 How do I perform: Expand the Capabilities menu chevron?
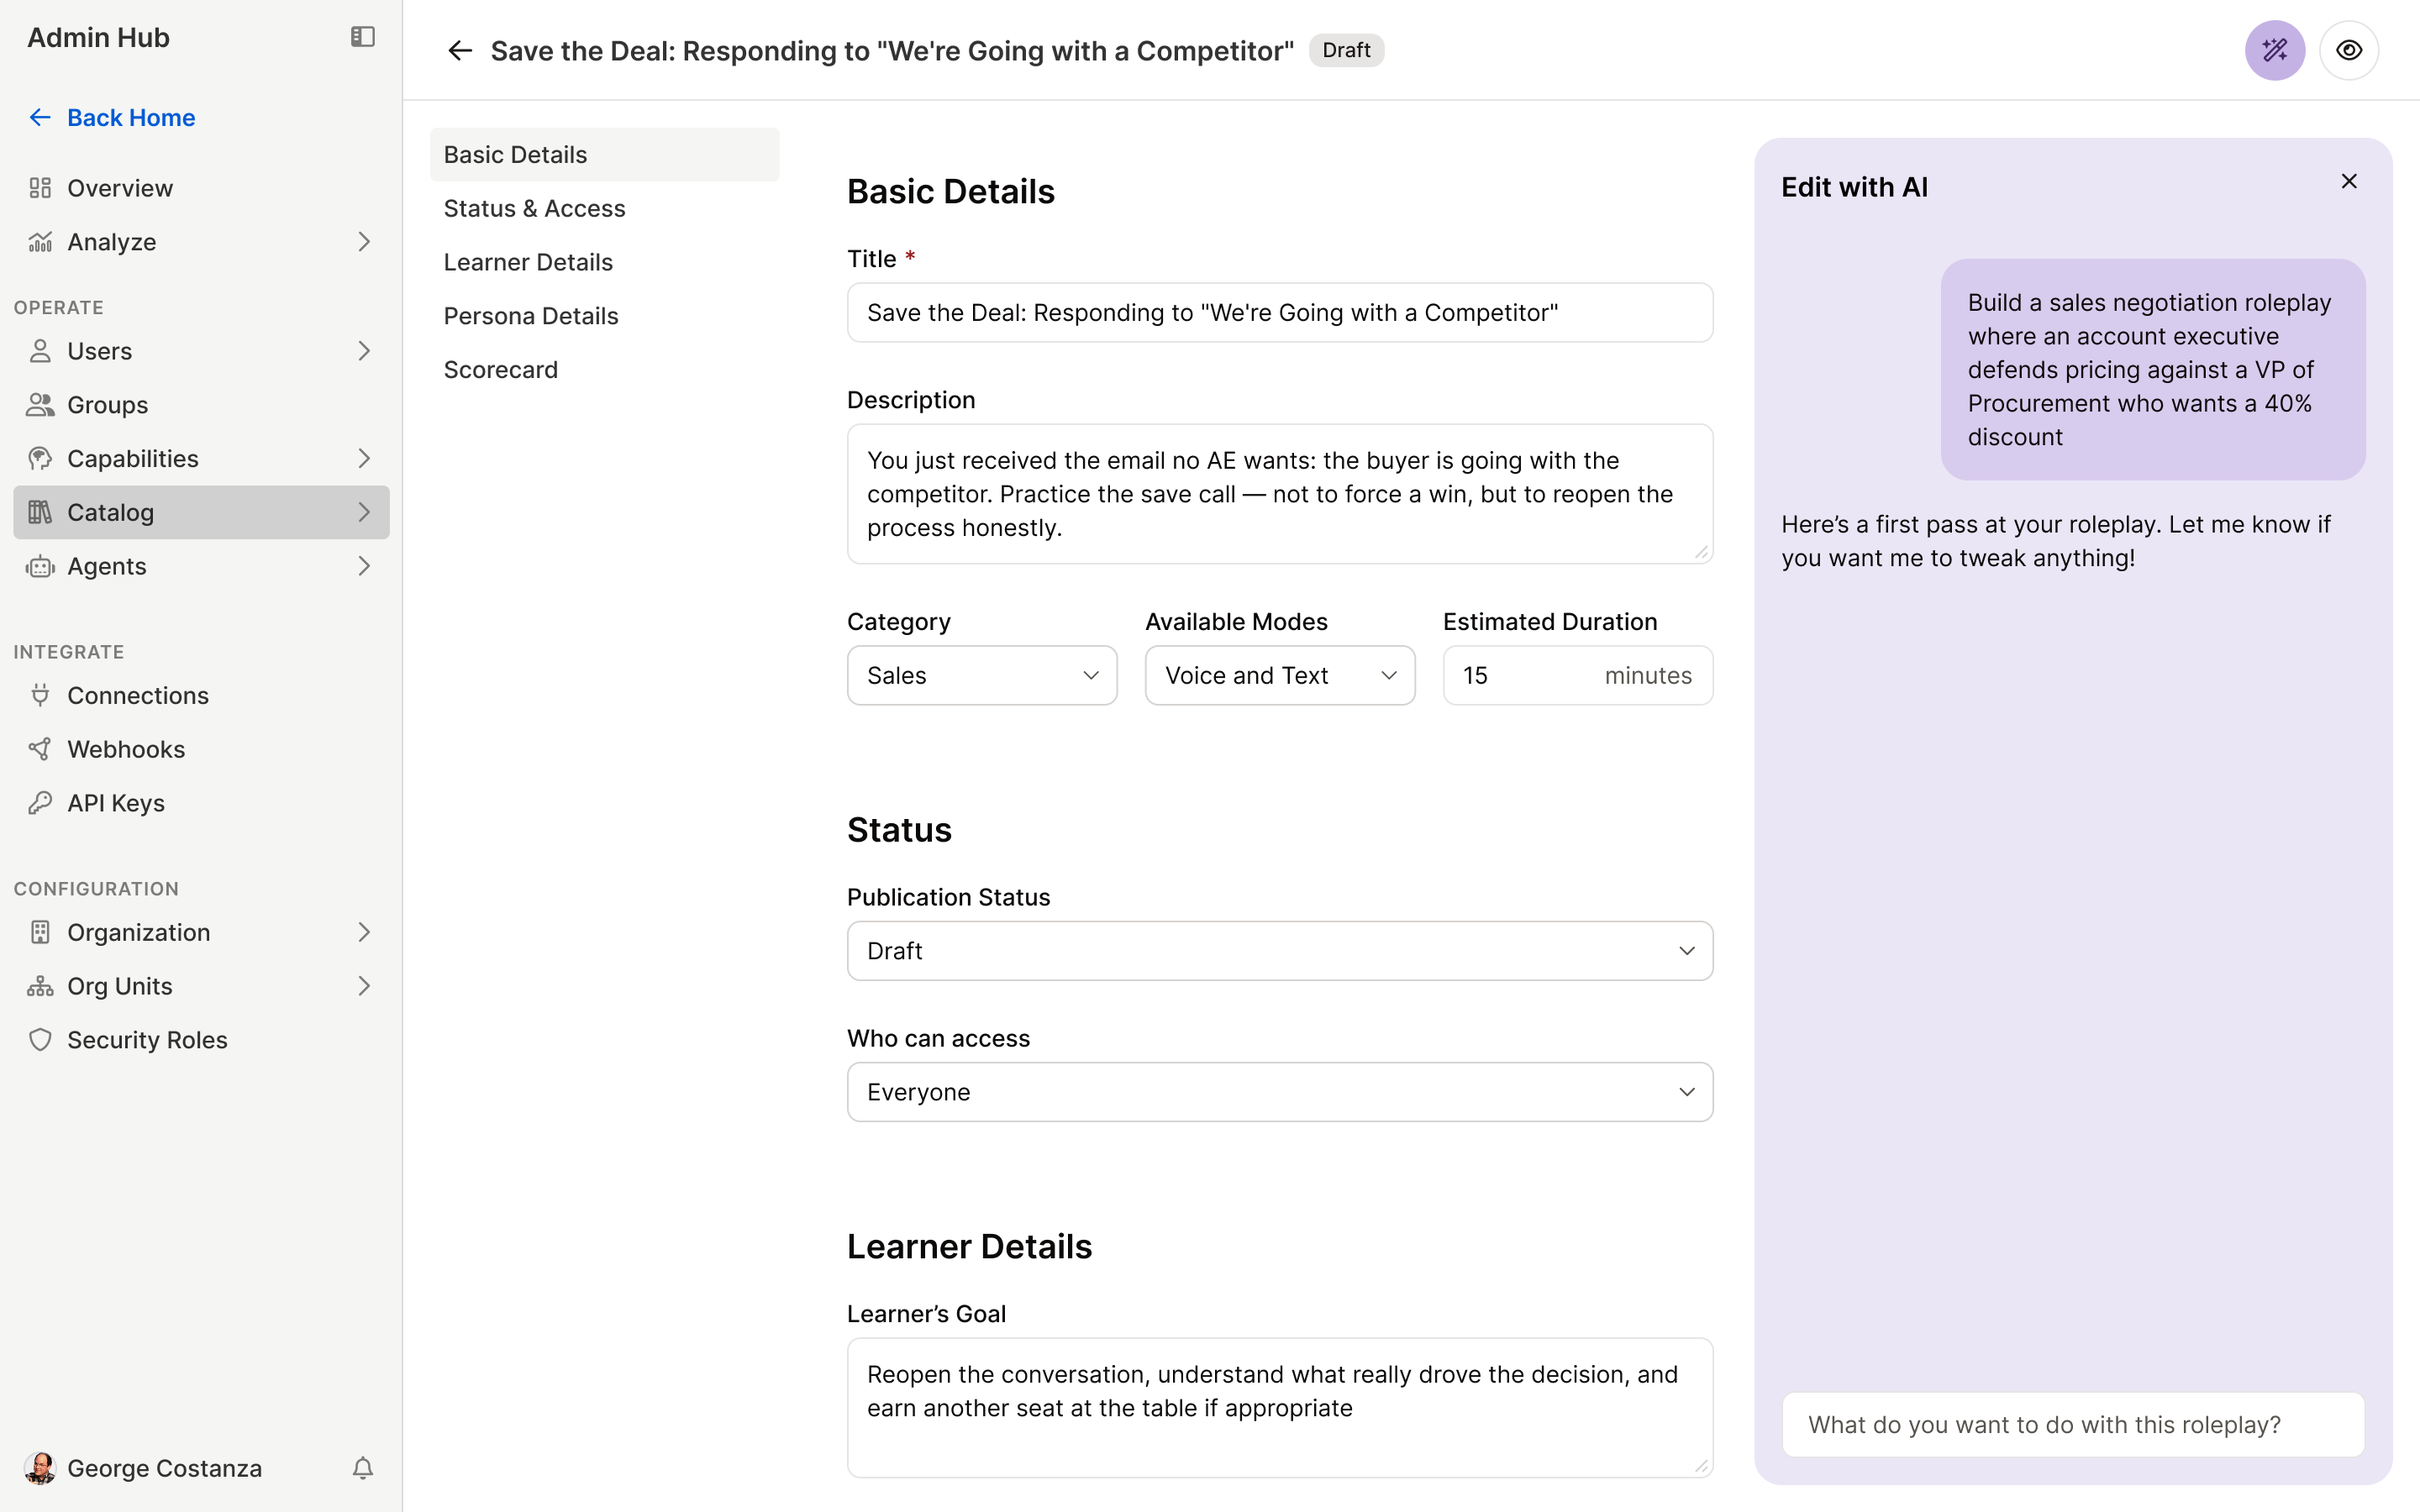coord(364,459)
